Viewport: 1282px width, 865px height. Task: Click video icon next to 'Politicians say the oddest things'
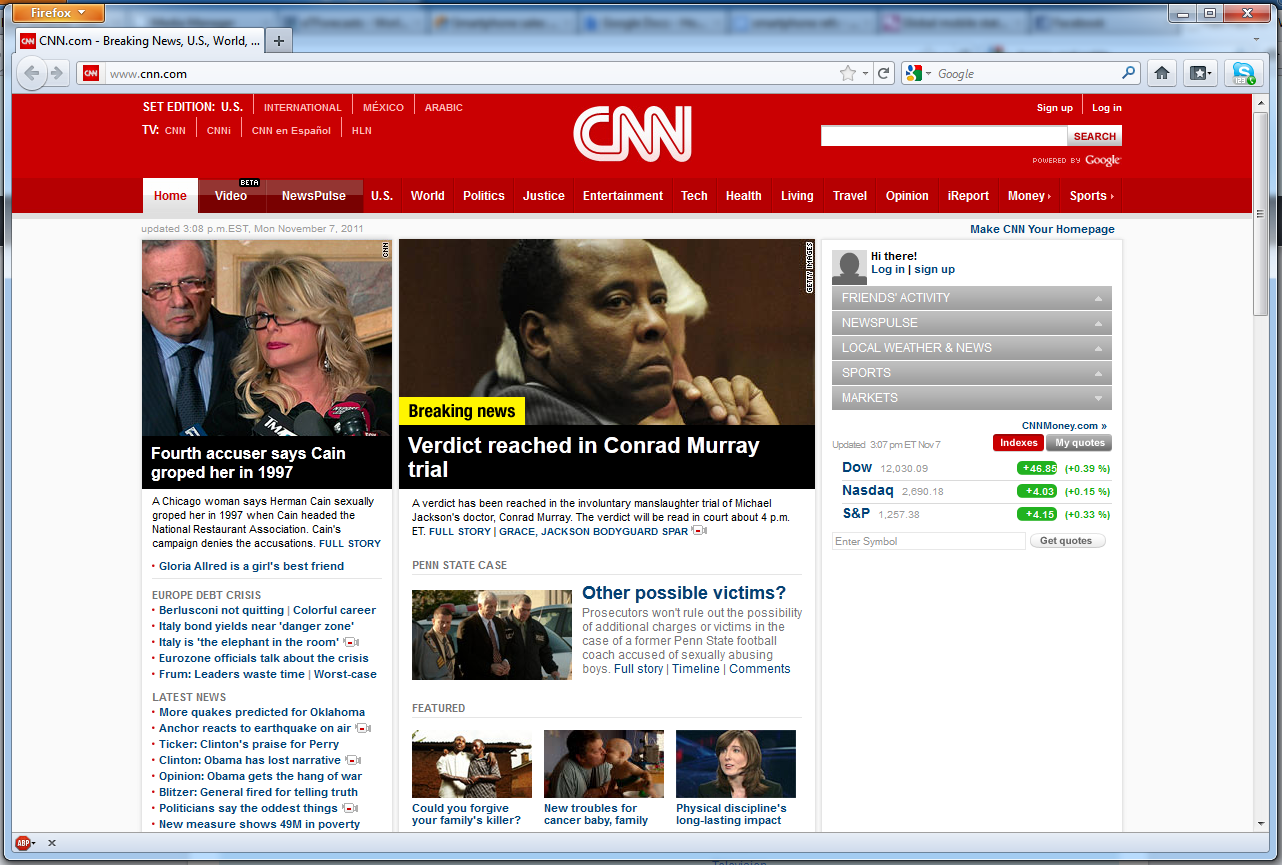click(350, 808)
